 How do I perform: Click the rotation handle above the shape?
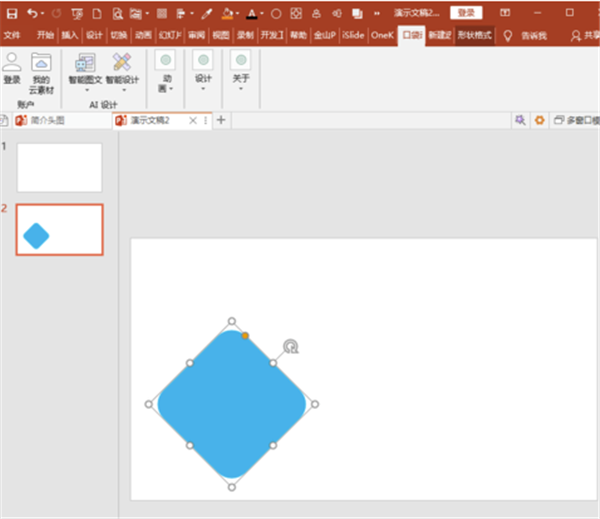click(290, 347)
